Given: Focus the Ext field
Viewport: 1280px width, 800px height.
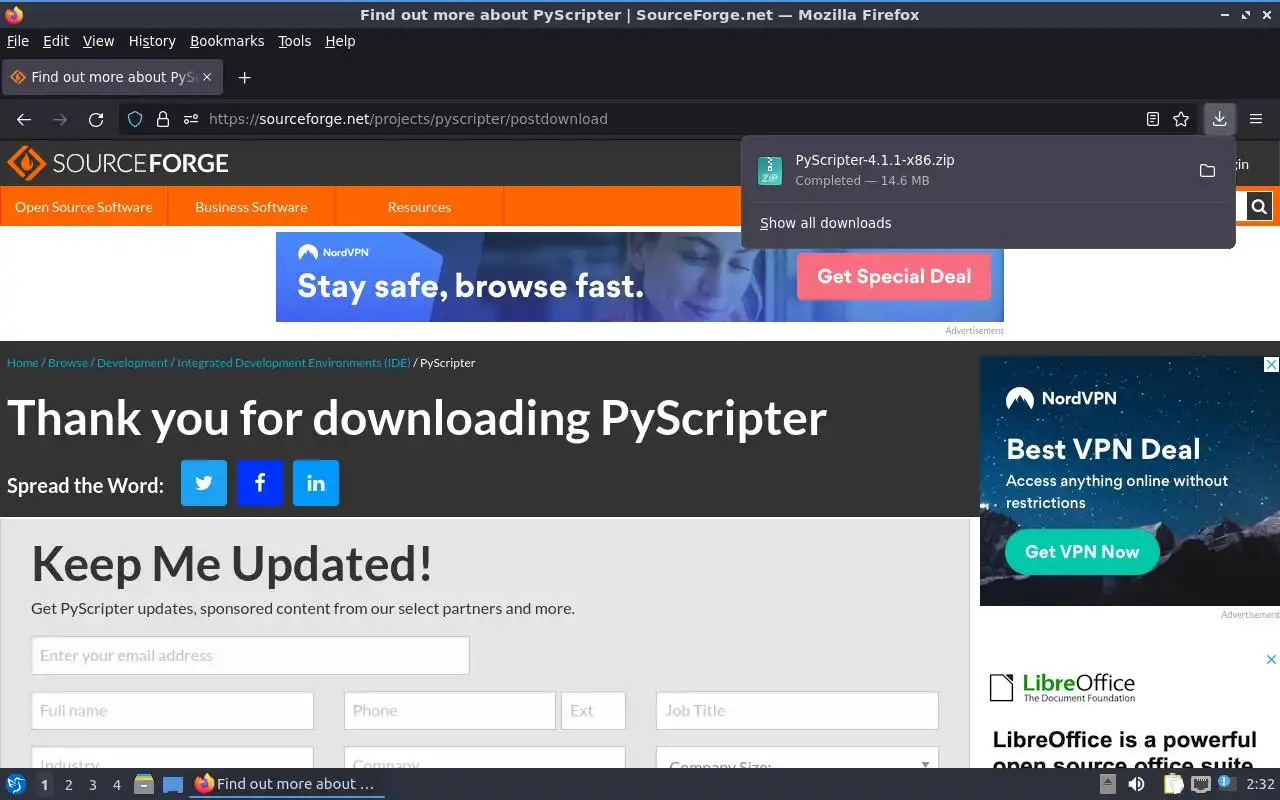Looking at the screenshot, I should 593,711.
